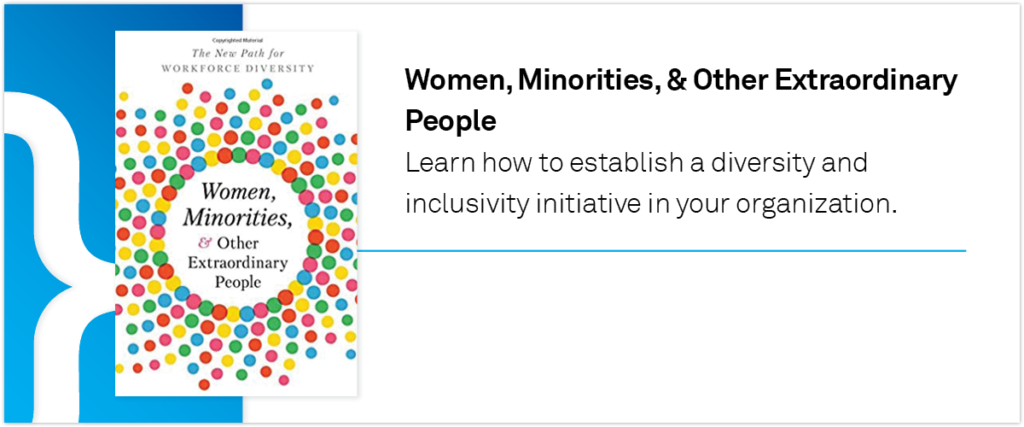Viewport: 1024px width, 427px height.
Task: Click 'The New Path for' subtitle on cover
Action: (x=236, y=53)
